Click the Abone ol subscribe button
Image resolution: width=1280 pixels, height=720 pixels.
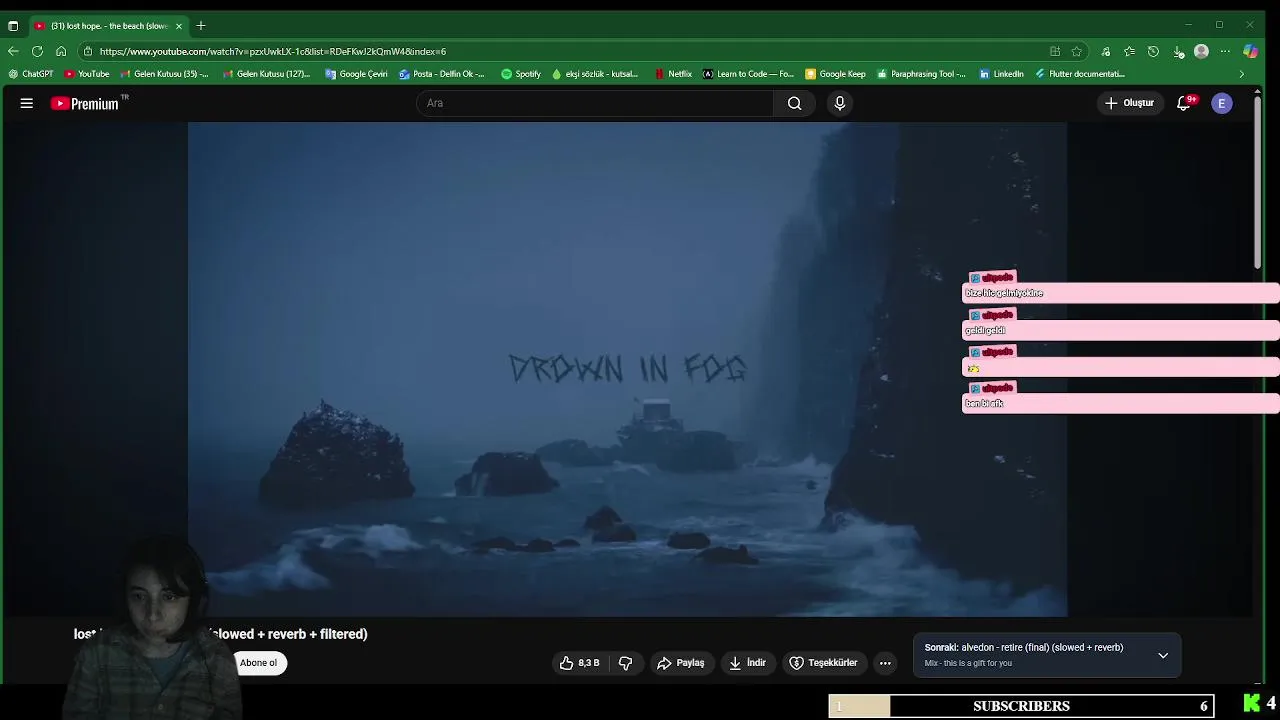coord(258,663)
